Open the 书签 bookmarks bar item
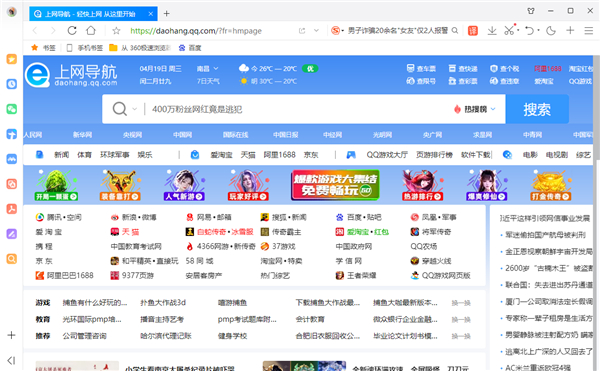This screenshot has width=600, height=371. point(43,48)
